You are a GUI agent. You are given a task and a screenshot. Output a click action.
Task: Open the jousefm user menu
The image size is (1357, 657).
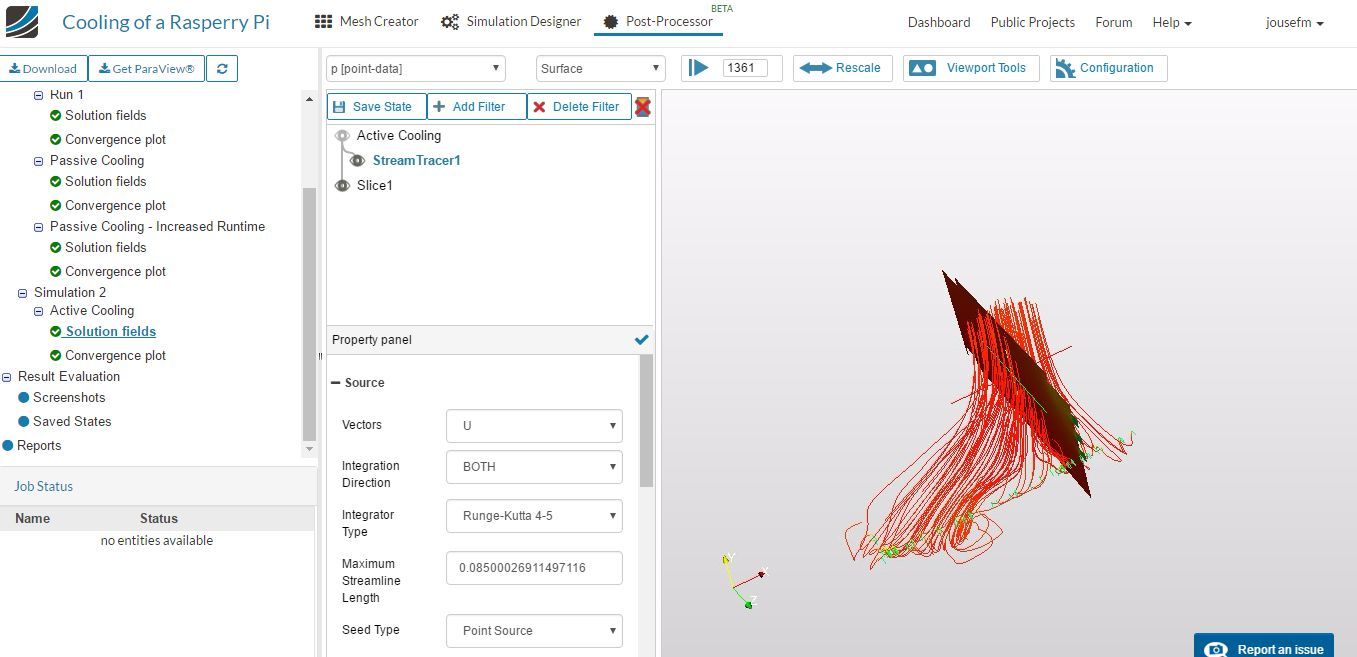tap(1294, 22)
